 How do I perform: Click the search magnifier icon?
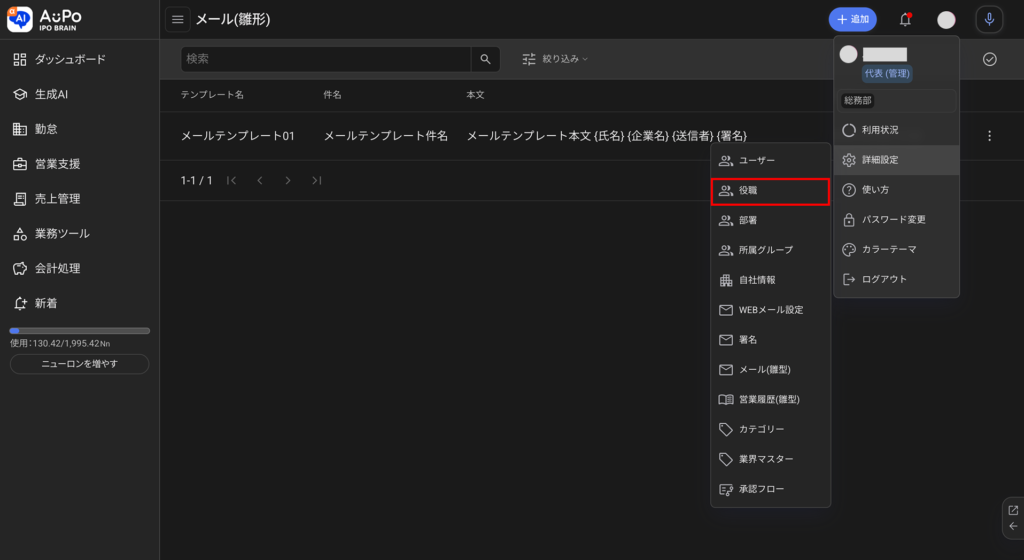[485, 59]
